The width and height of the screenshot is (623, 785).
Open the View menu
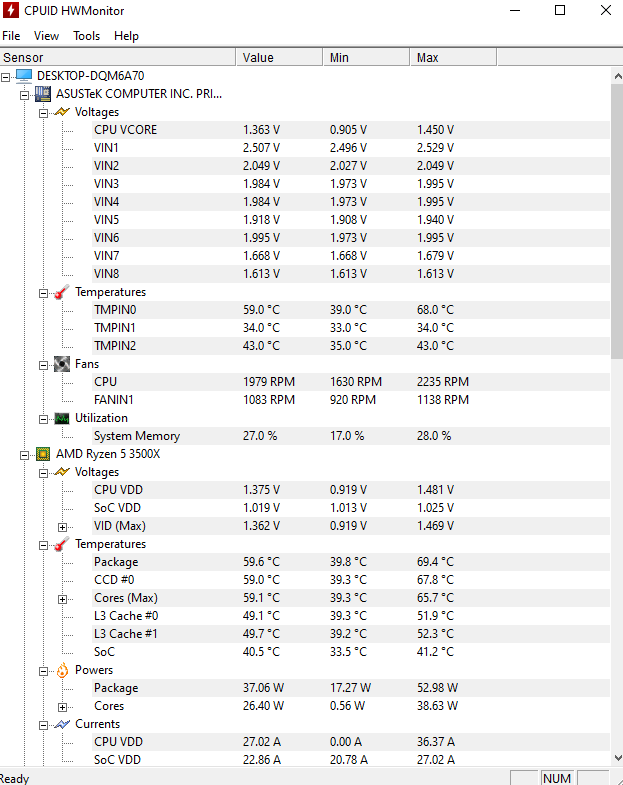[47, 36]
